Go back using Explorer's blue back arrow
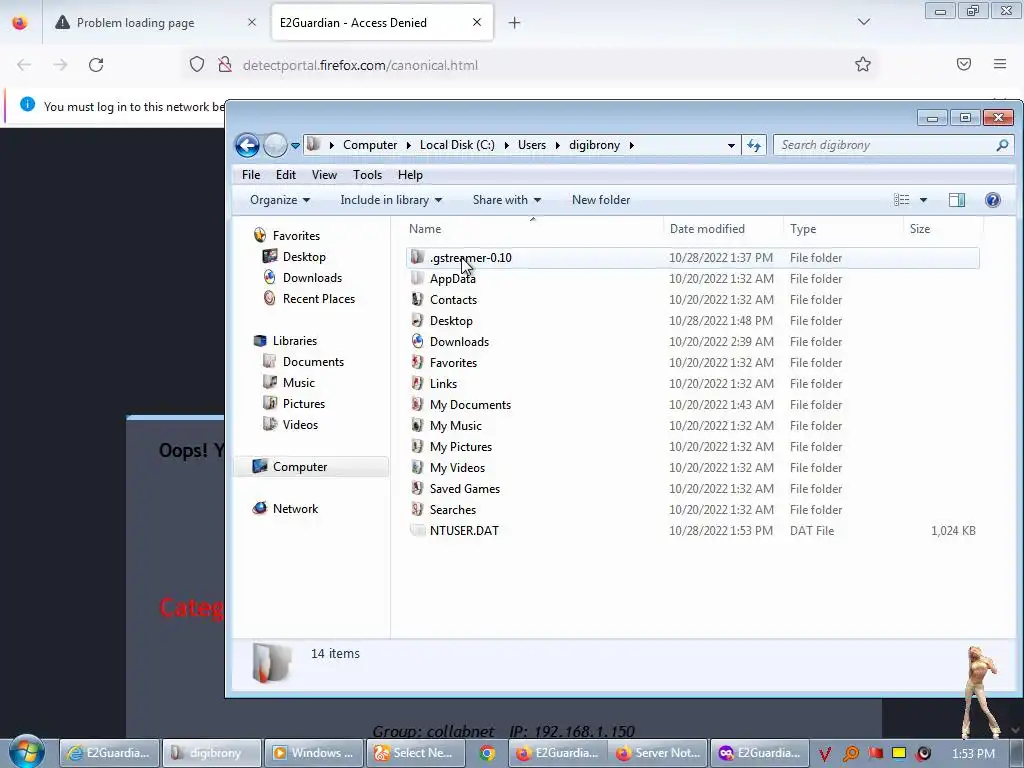The height and width of the screenshot is (768, 1024). point(248,145)
